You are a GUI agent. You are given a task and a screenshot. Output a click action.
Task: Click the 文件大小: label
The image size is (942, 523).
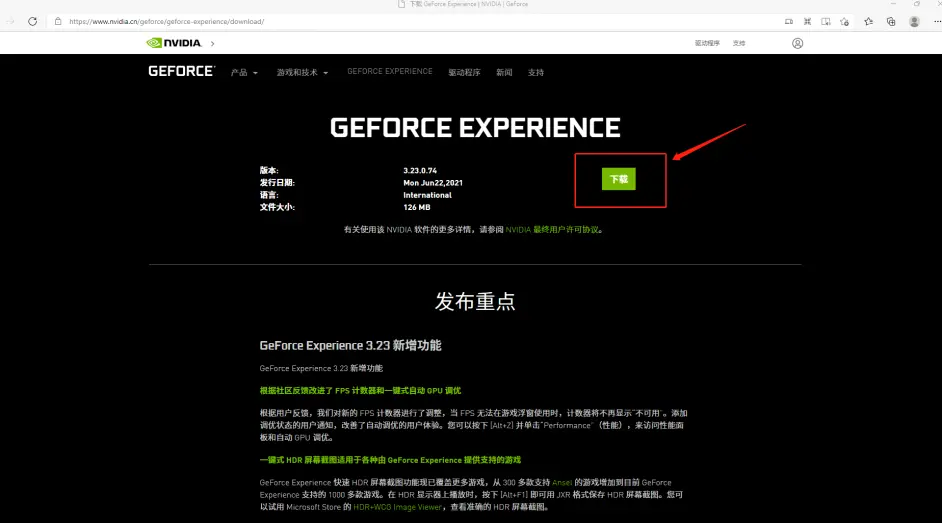(x=277, y=207)
